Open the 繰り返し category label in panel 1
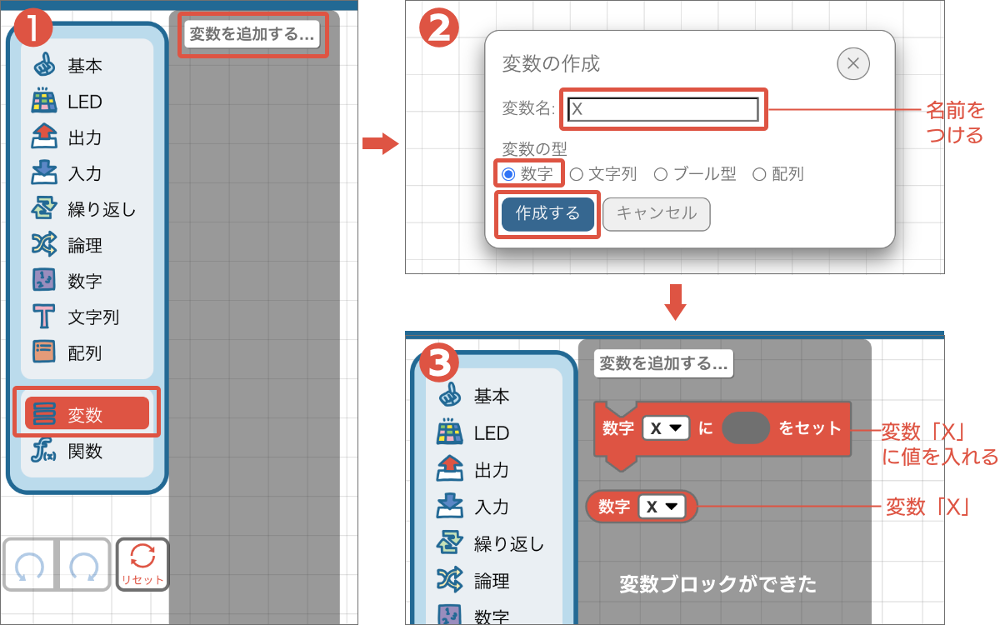Screen dimensions: 1000x625 coord(102,209)
